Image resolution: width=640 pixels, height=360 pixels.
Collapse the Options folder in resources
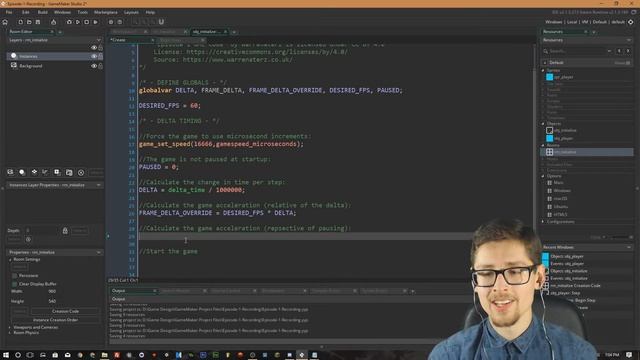point(543,176)
